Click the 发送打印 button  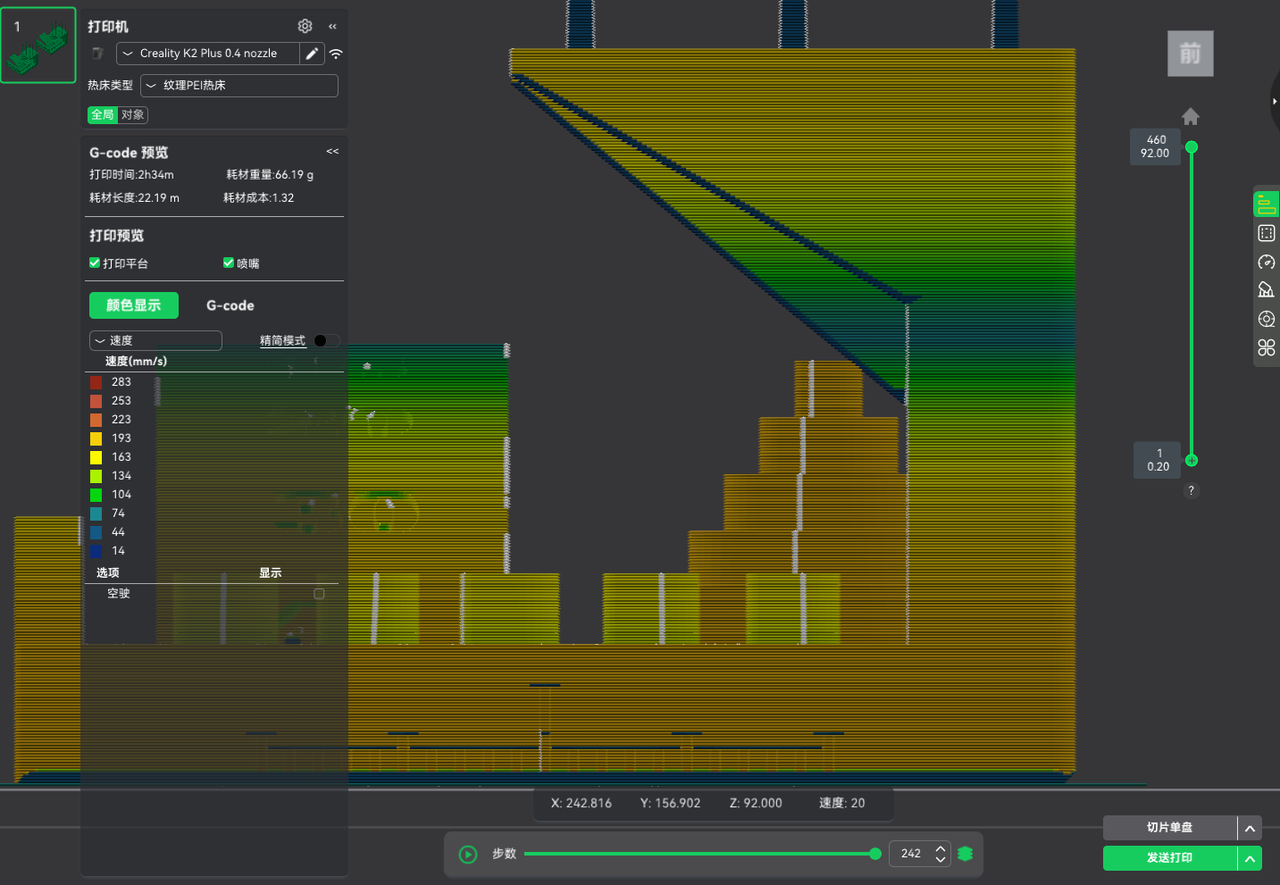pyautogui.click(x=1169, y=858)
